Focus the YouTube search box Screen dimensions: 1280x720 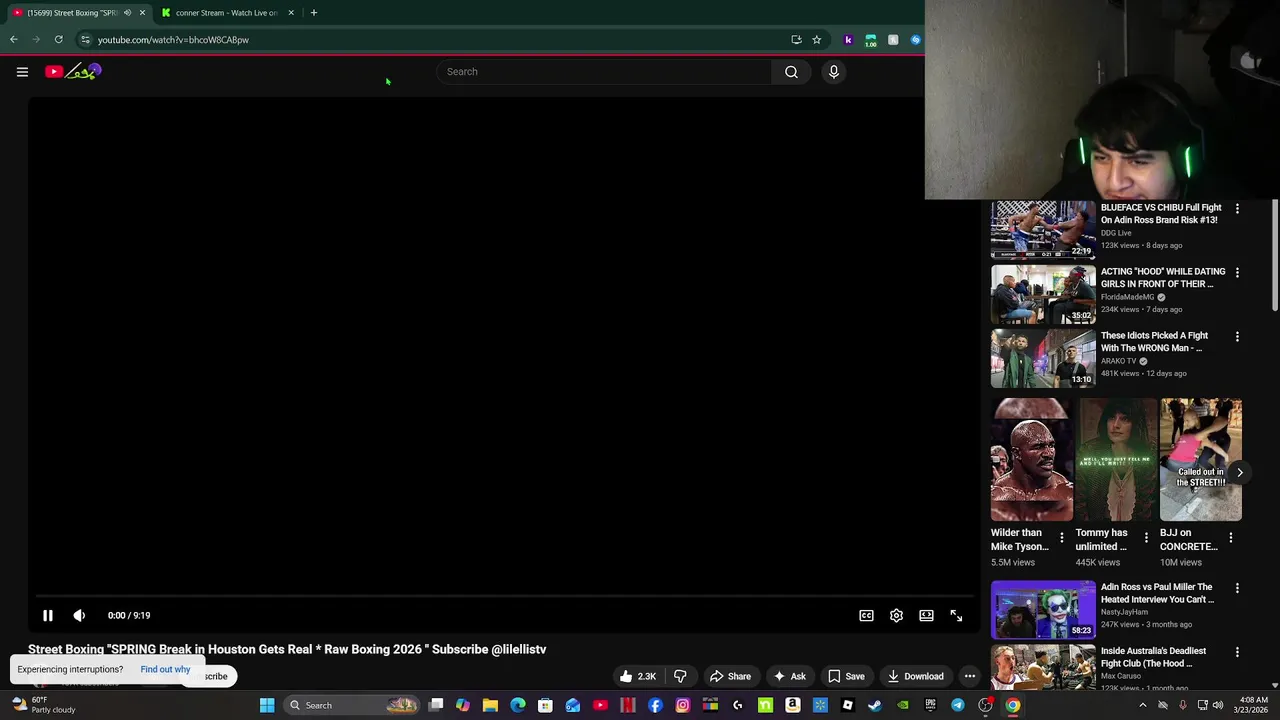pyautogui.click(x=605, y=71)
